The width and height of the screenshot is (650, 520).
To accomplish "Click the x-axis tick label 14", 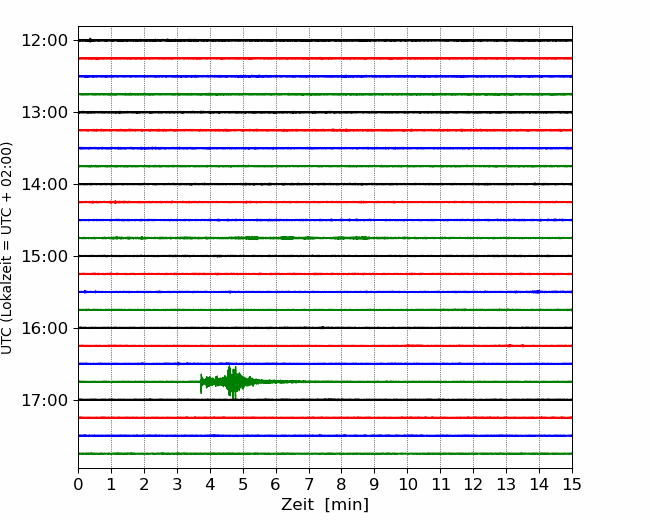I will coord(539,484).
